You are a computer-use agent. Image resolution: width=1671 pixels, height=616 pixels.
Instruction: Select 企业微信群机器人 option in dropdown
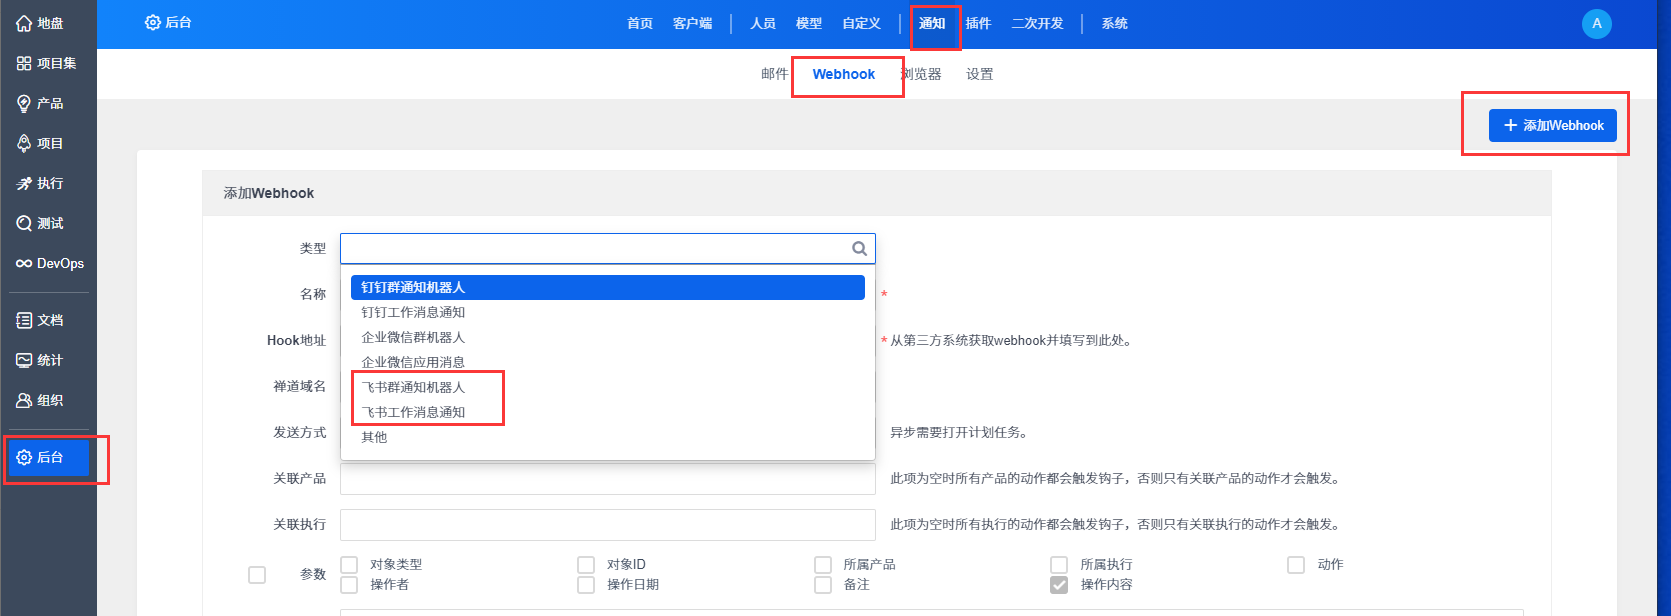[413, 337]
